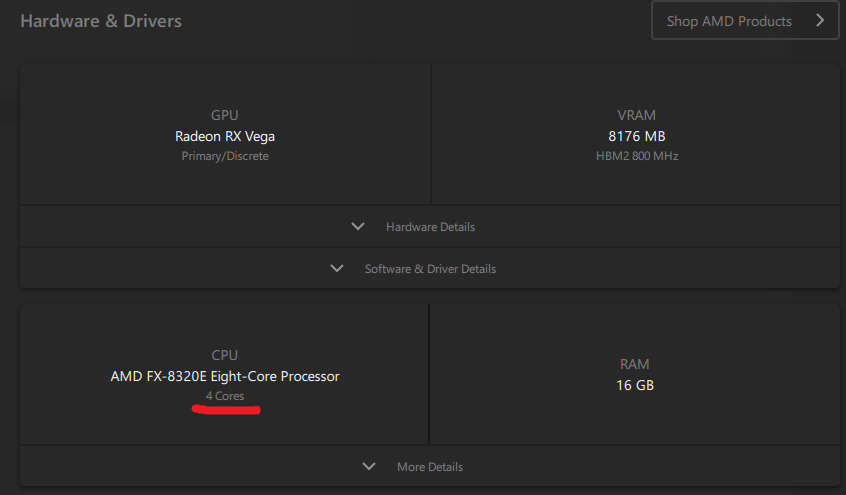This screenshot has width=846, height=495.
Task: Click the GPU label in the first tile
Action: pyautogui.click(x=225, y=116)
